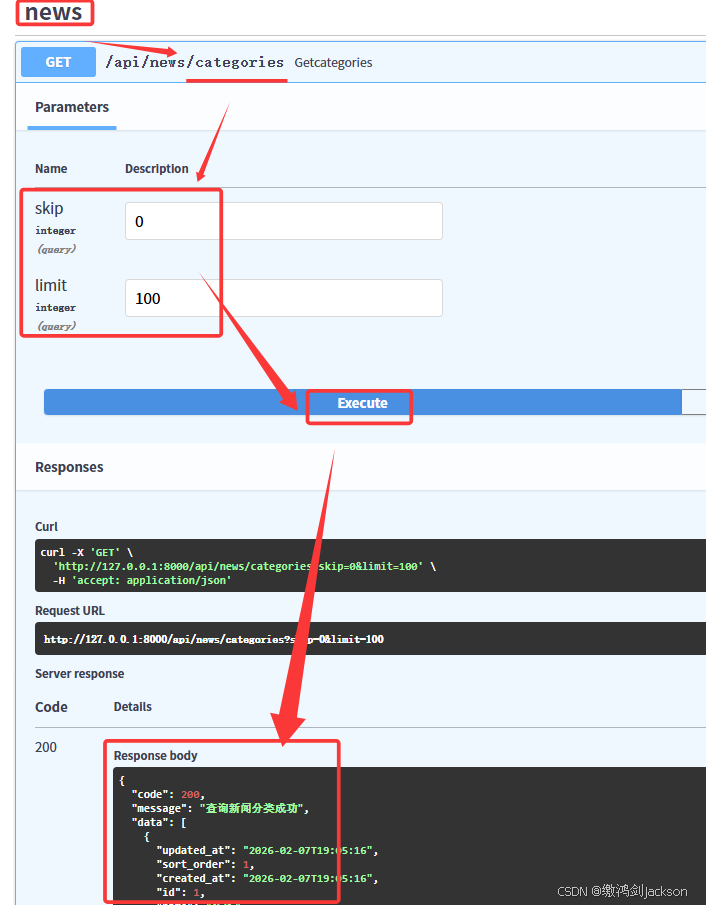Image resolution: width=706 pixels, height=905 pixels.
Task: Click the blue GET method badge
Action: tap(58, 62)
